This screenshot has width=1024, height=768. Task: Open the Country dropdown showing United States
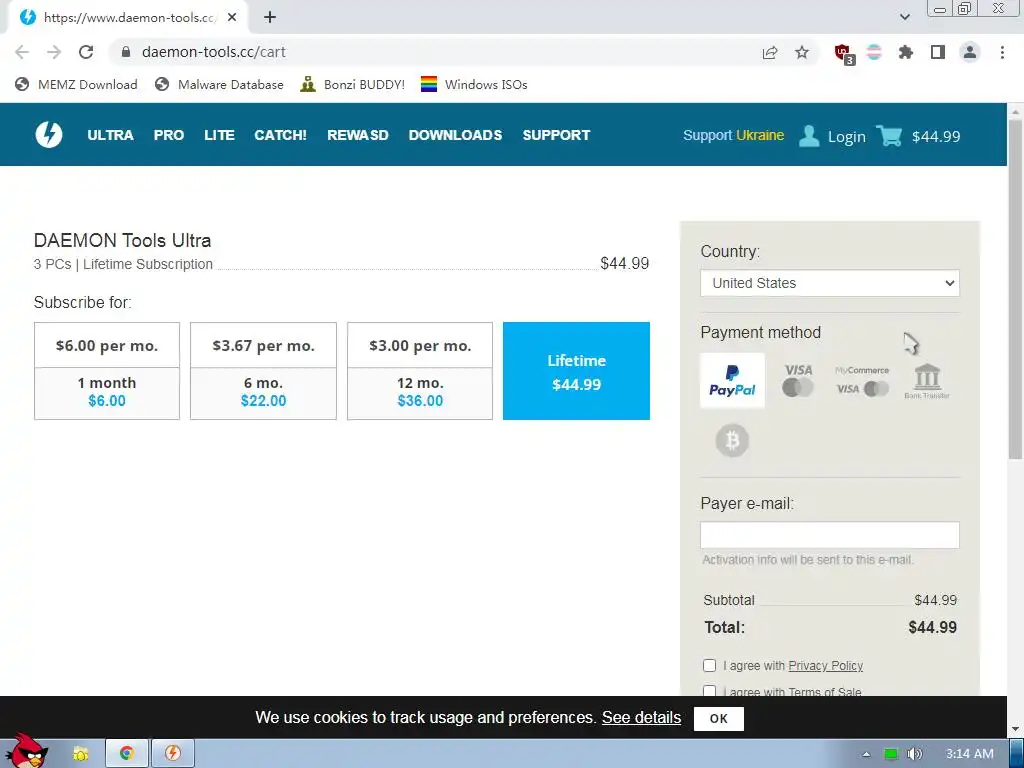tap(829, 283)
